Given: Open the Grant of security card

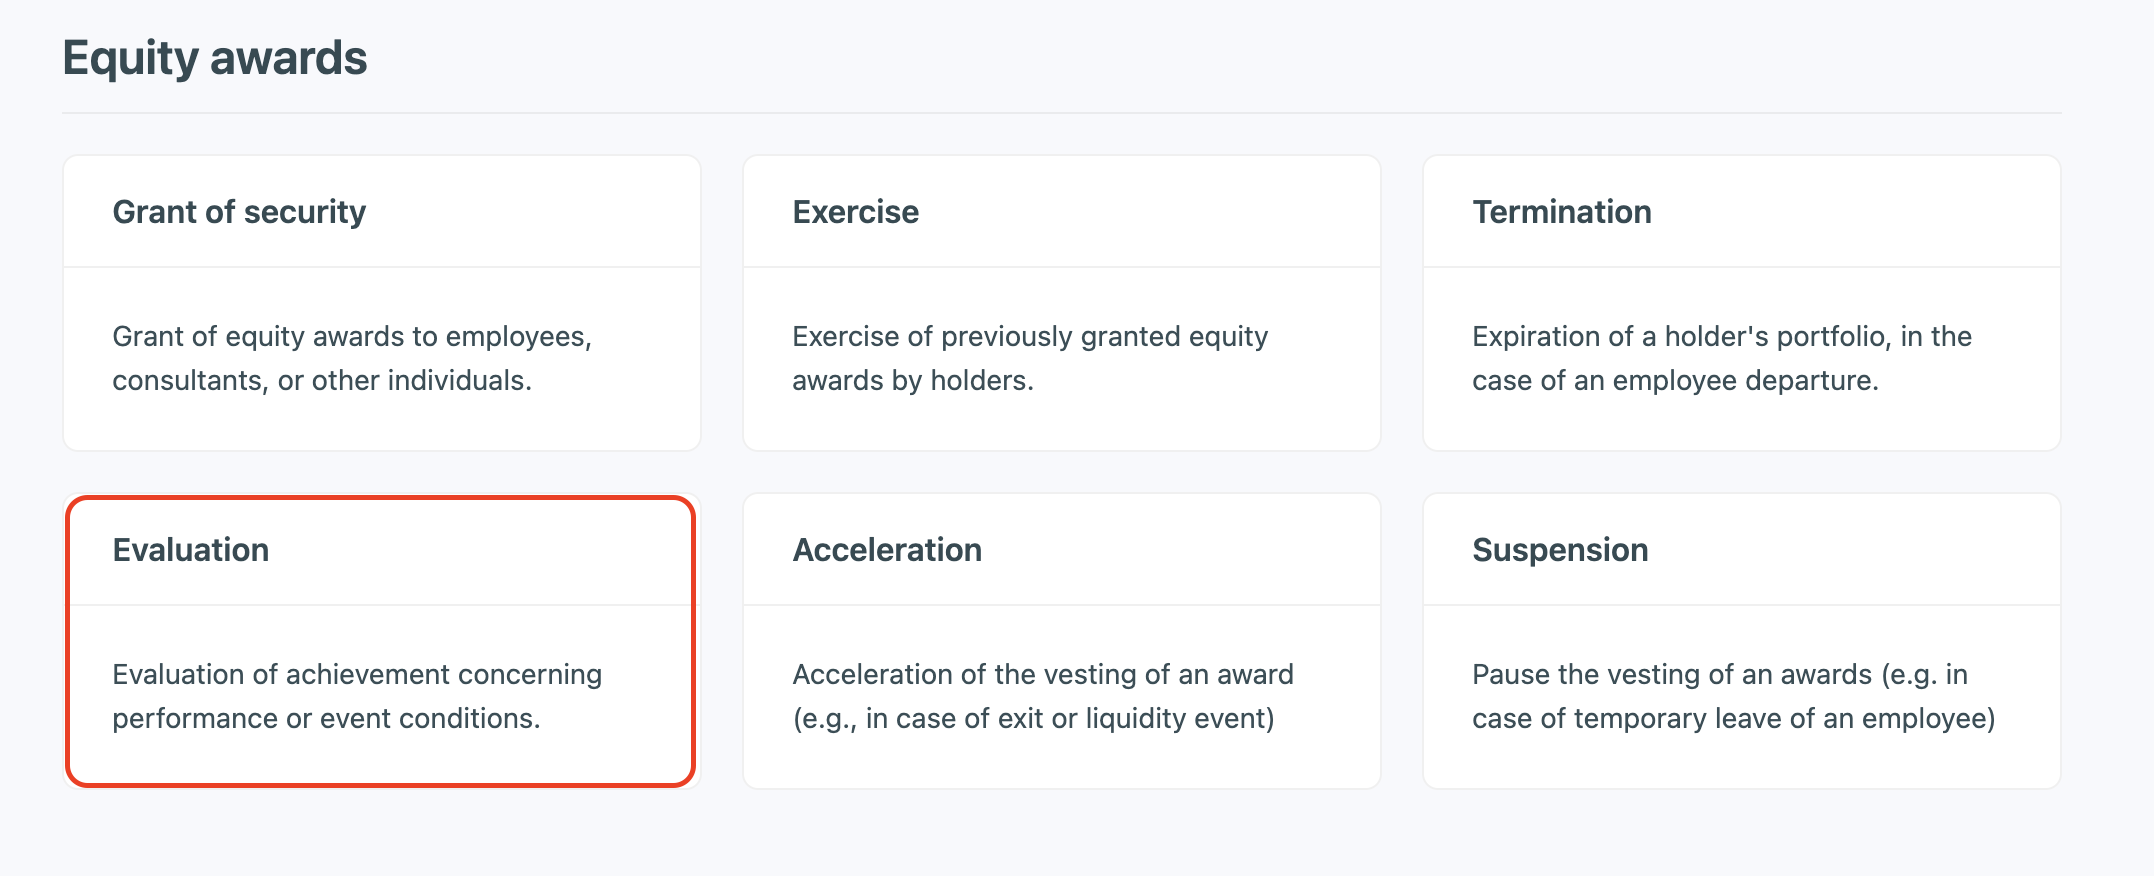Looking at the screenshot, I should [381, 302].
